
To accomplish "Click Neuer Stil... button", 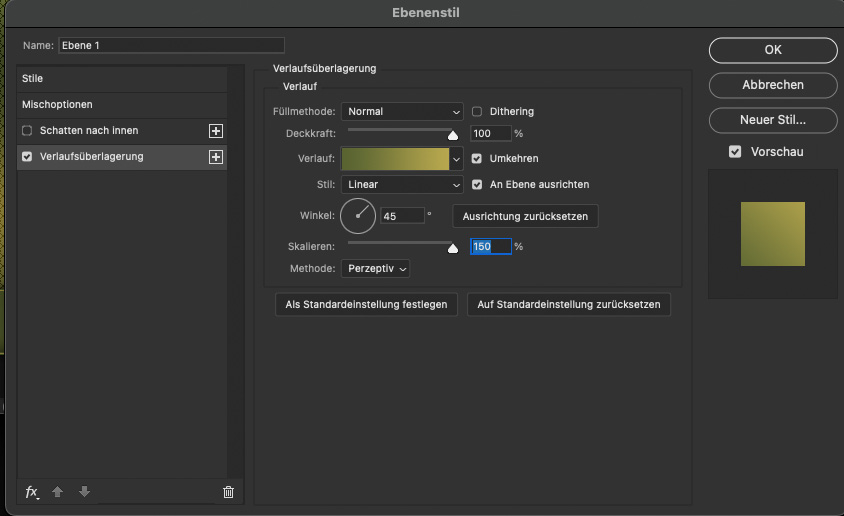I will point(773,120).
